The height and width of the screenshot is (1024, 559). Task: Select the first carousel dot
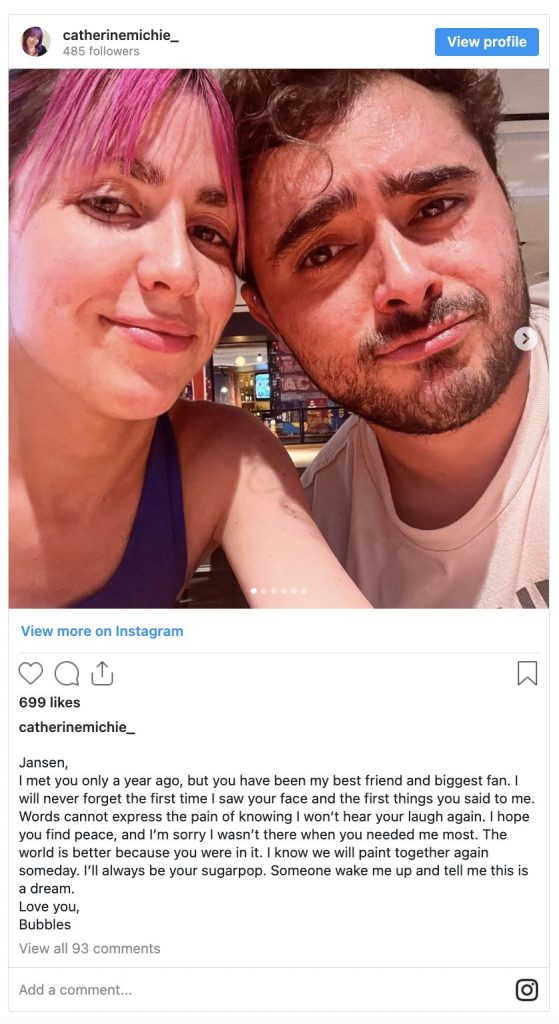(254, 590)
